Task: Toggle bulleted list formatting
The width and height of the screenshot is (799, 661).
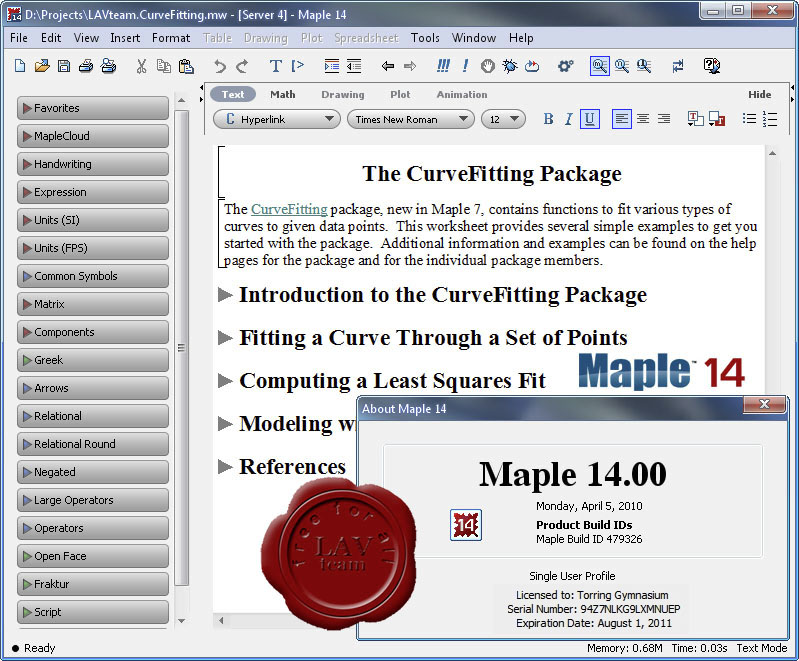Action: [x=749, y=119]
